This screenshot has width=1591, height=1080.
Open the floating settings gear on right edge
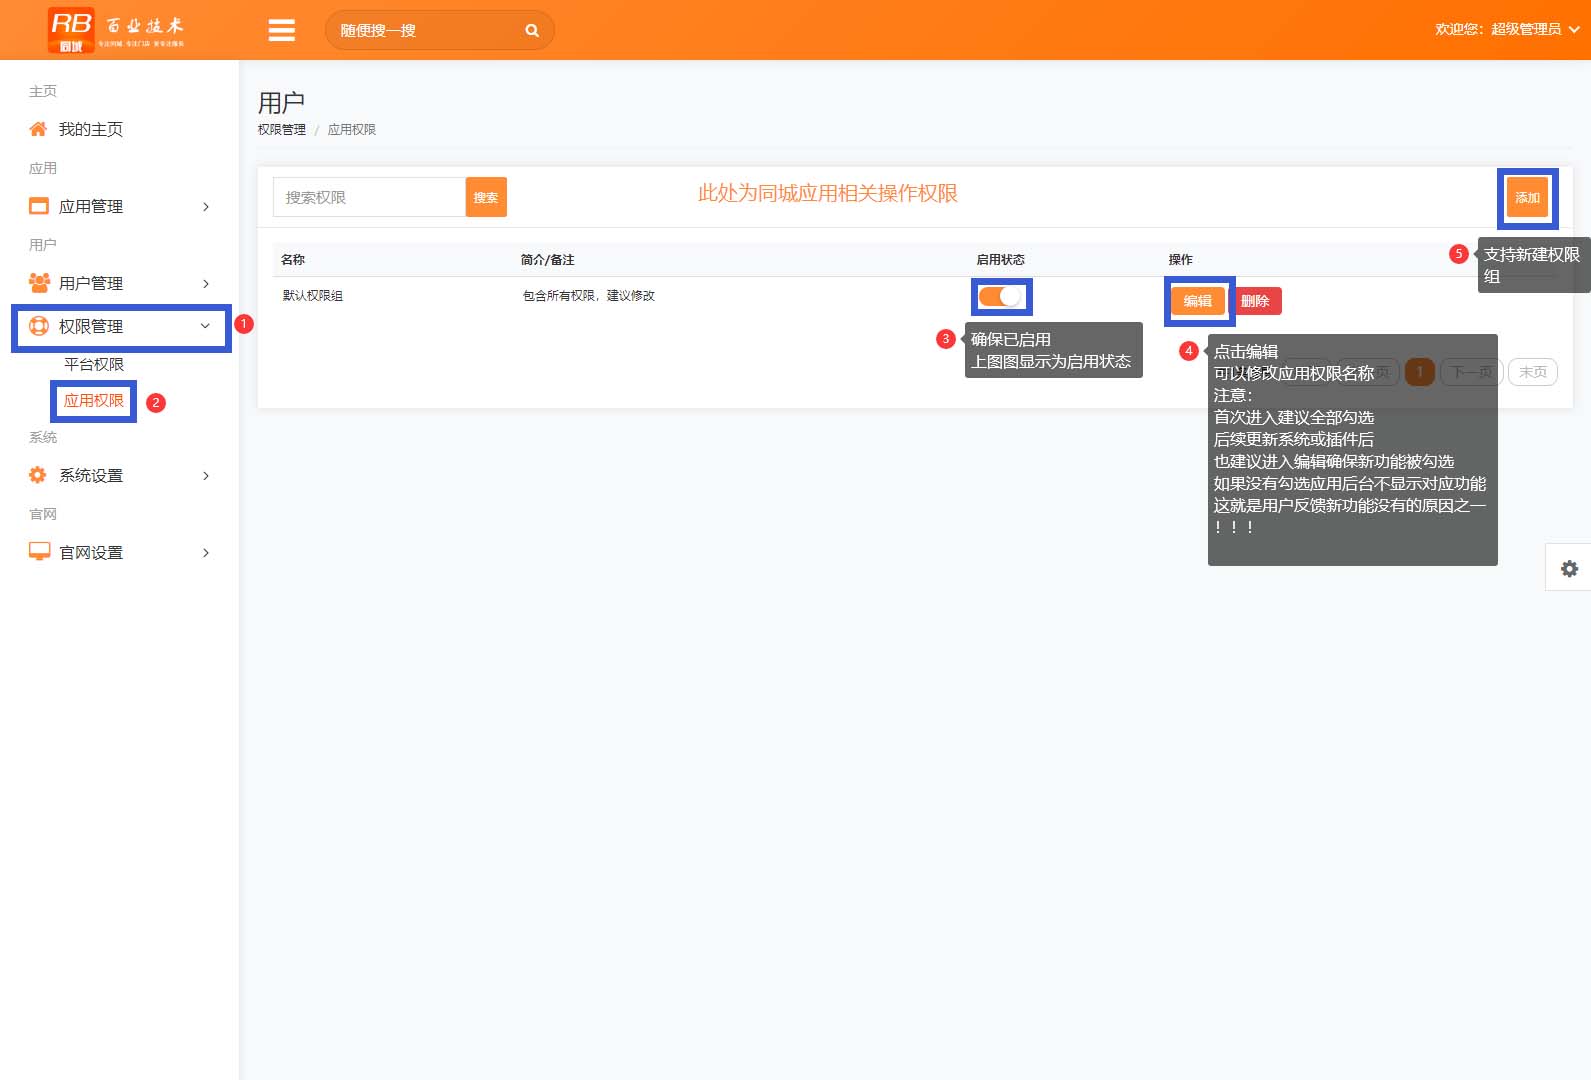pos(1569,568)
